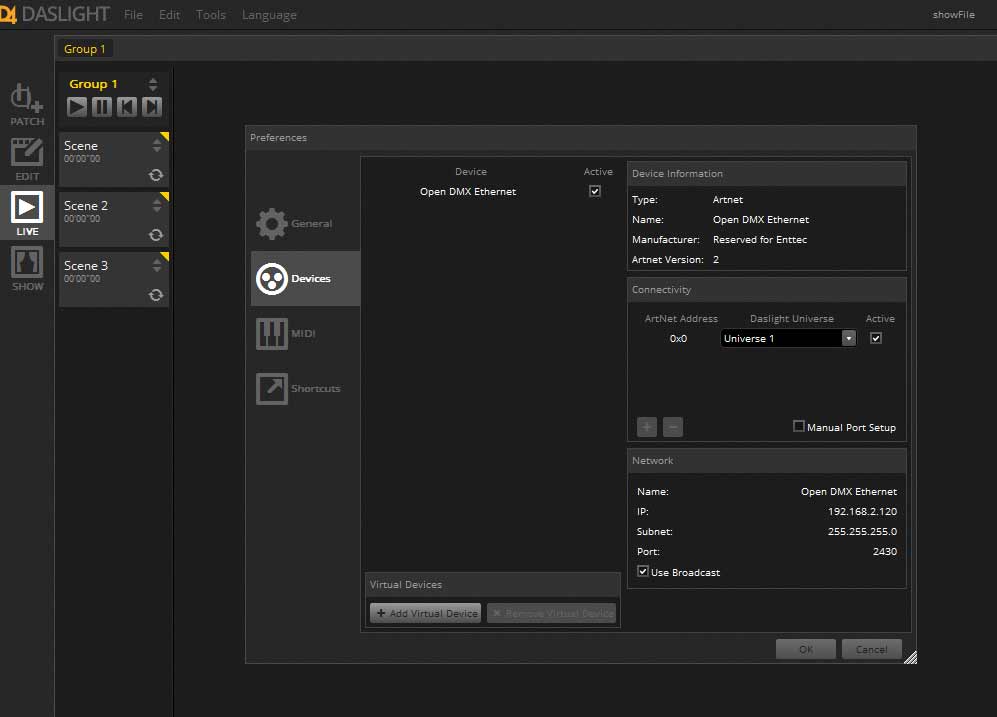997x717 pixels.
Task: Switch to Devices preferences tab
Action: point(305,278)
